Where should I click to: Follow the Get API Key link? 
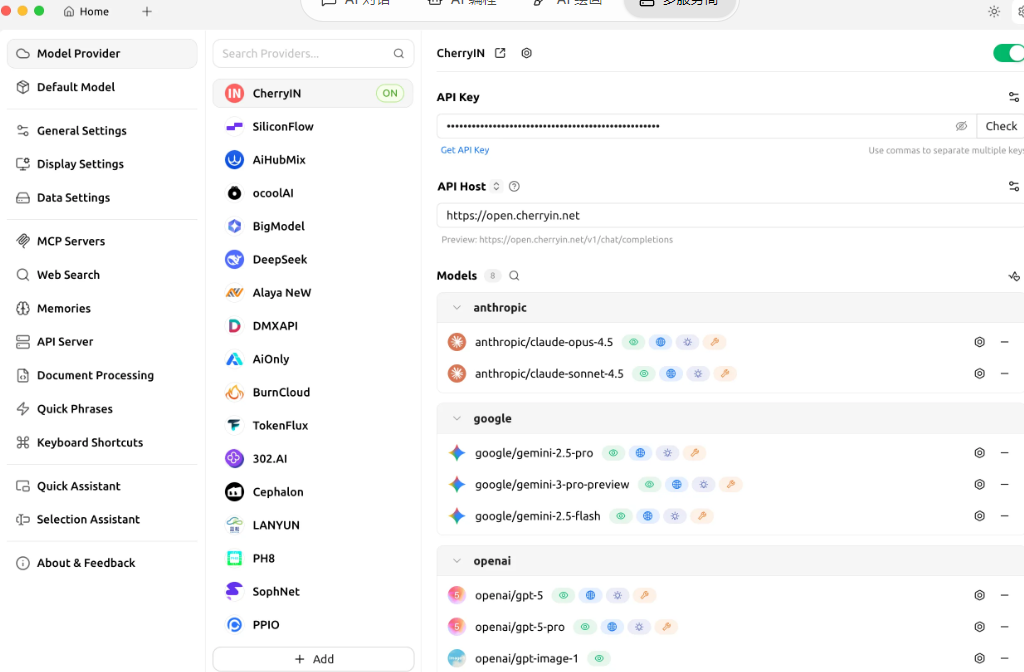click(465, 150)
